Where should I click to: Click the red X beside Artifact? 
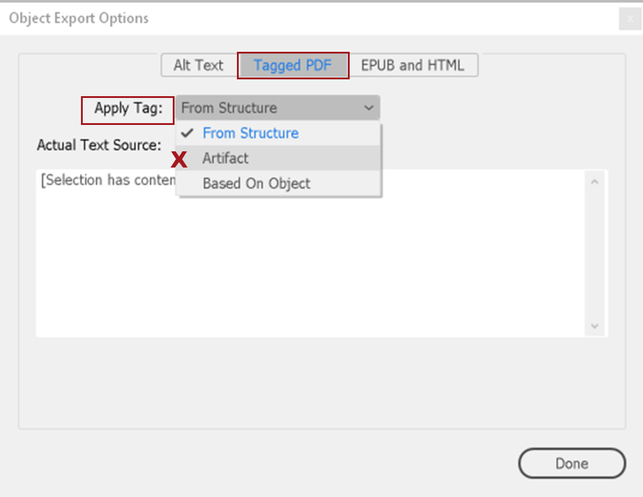click(x=180, y=158)
